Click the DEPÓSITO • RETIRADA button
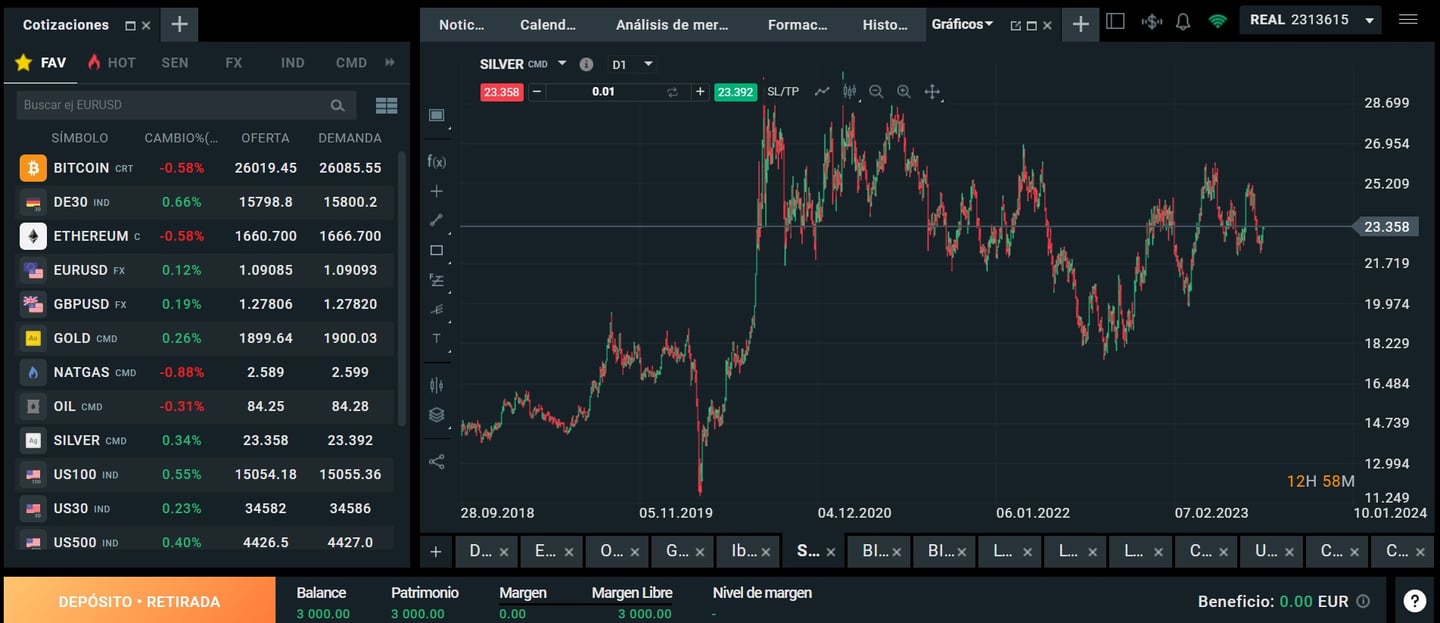The width and height of the screenshot is (1440, 623). click(139, 601)
